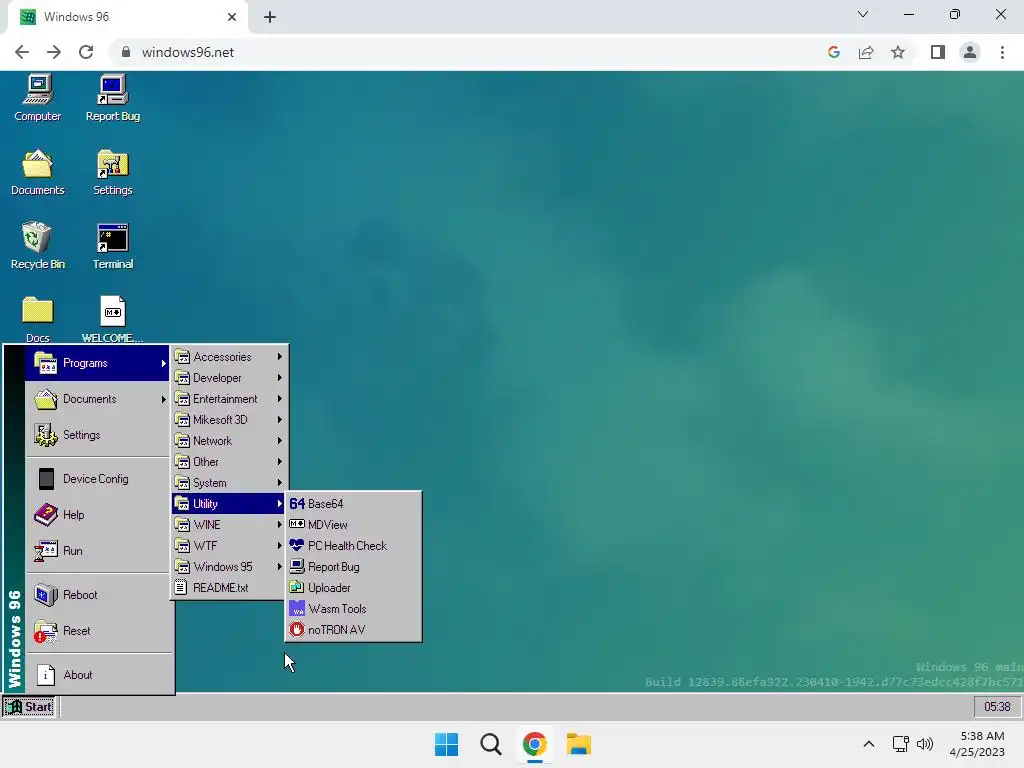The image size is (1024, 768).
Task: Open the Recycle Bin icon
Action: click(37, 246)
